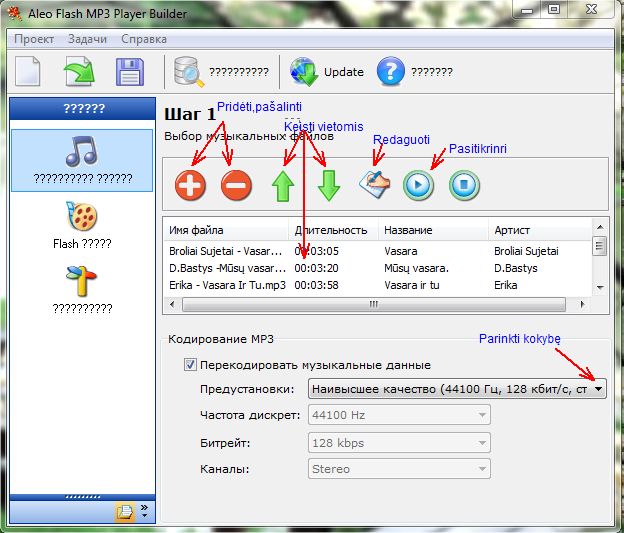Click the open project green arrow icon

tap(78, 72)
